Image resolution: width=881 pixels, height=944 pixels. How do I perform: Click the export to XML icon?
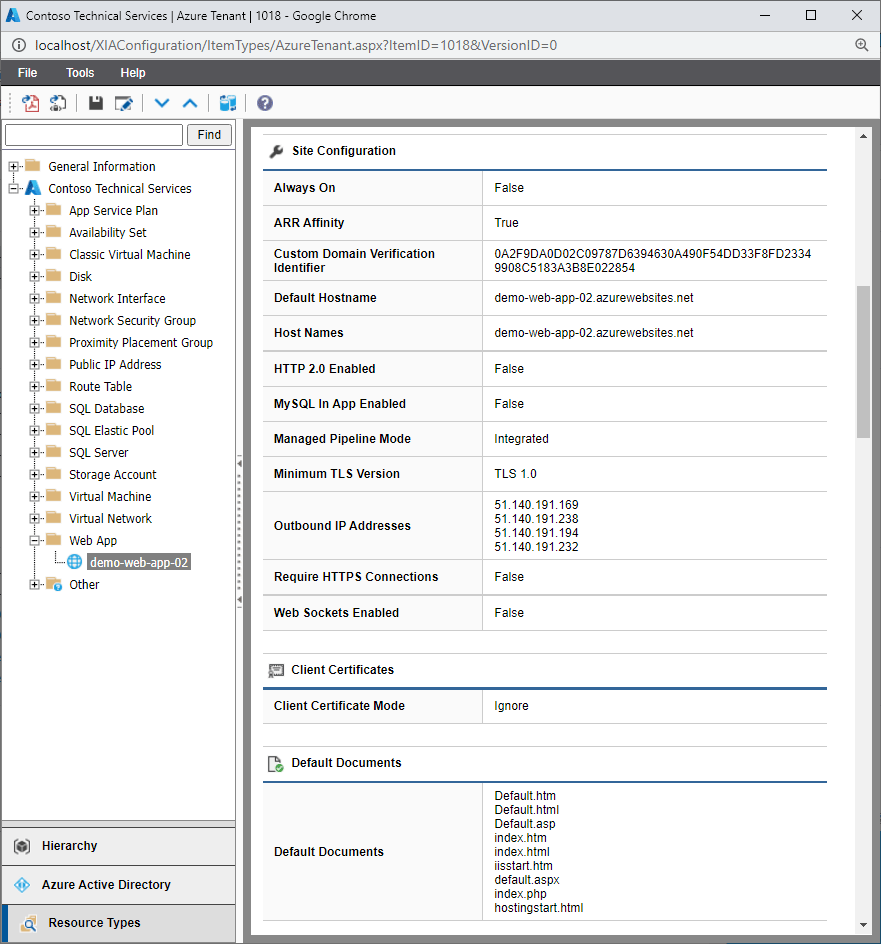pos(58,103)
